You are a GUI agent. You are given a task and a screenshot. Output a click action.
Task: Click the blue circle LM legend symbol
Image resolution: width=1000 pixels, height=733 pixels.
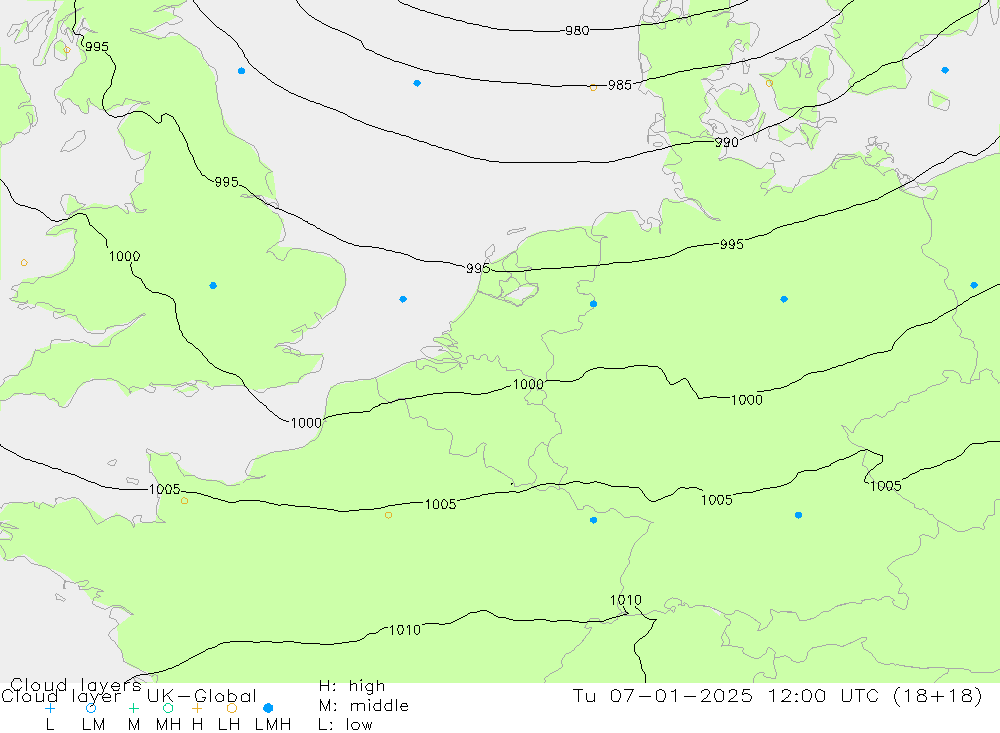[91, 708]
